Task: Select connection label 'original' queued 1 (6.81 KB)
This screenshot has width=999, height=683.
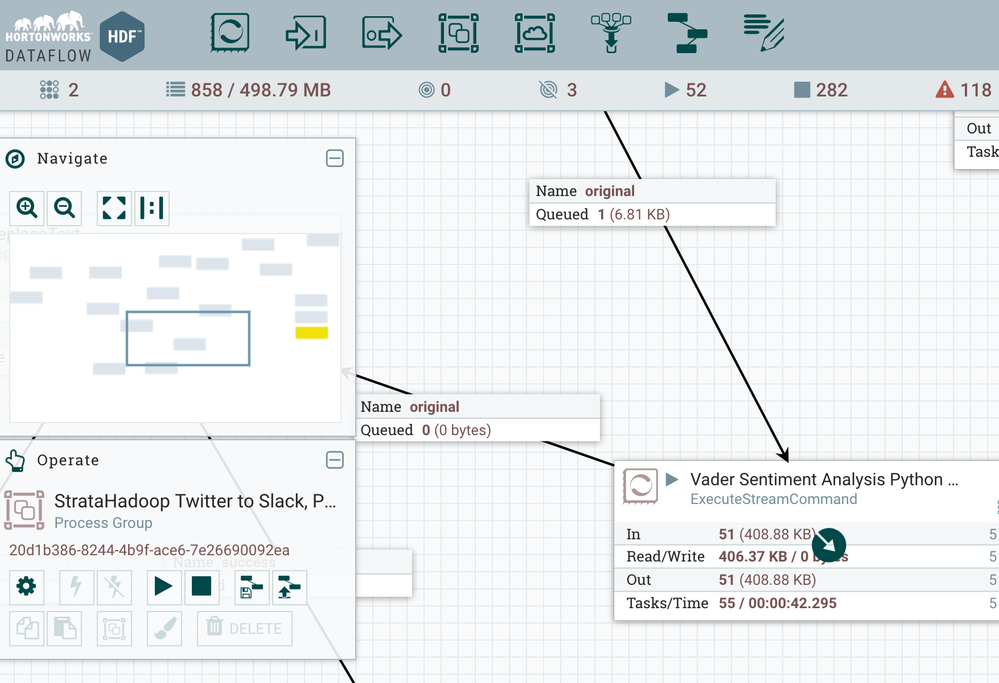Action: coord(652,203)
